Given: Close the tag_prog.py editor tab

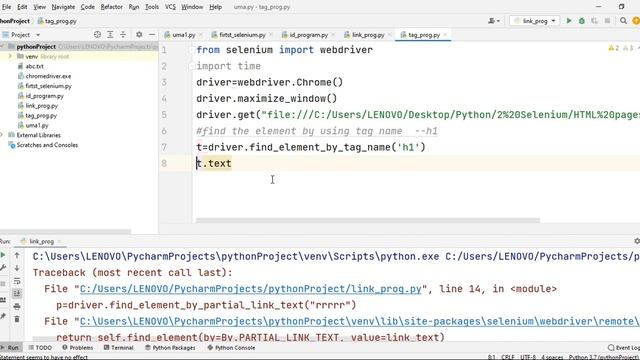Looking at the screenshot, I should point(445,35).
